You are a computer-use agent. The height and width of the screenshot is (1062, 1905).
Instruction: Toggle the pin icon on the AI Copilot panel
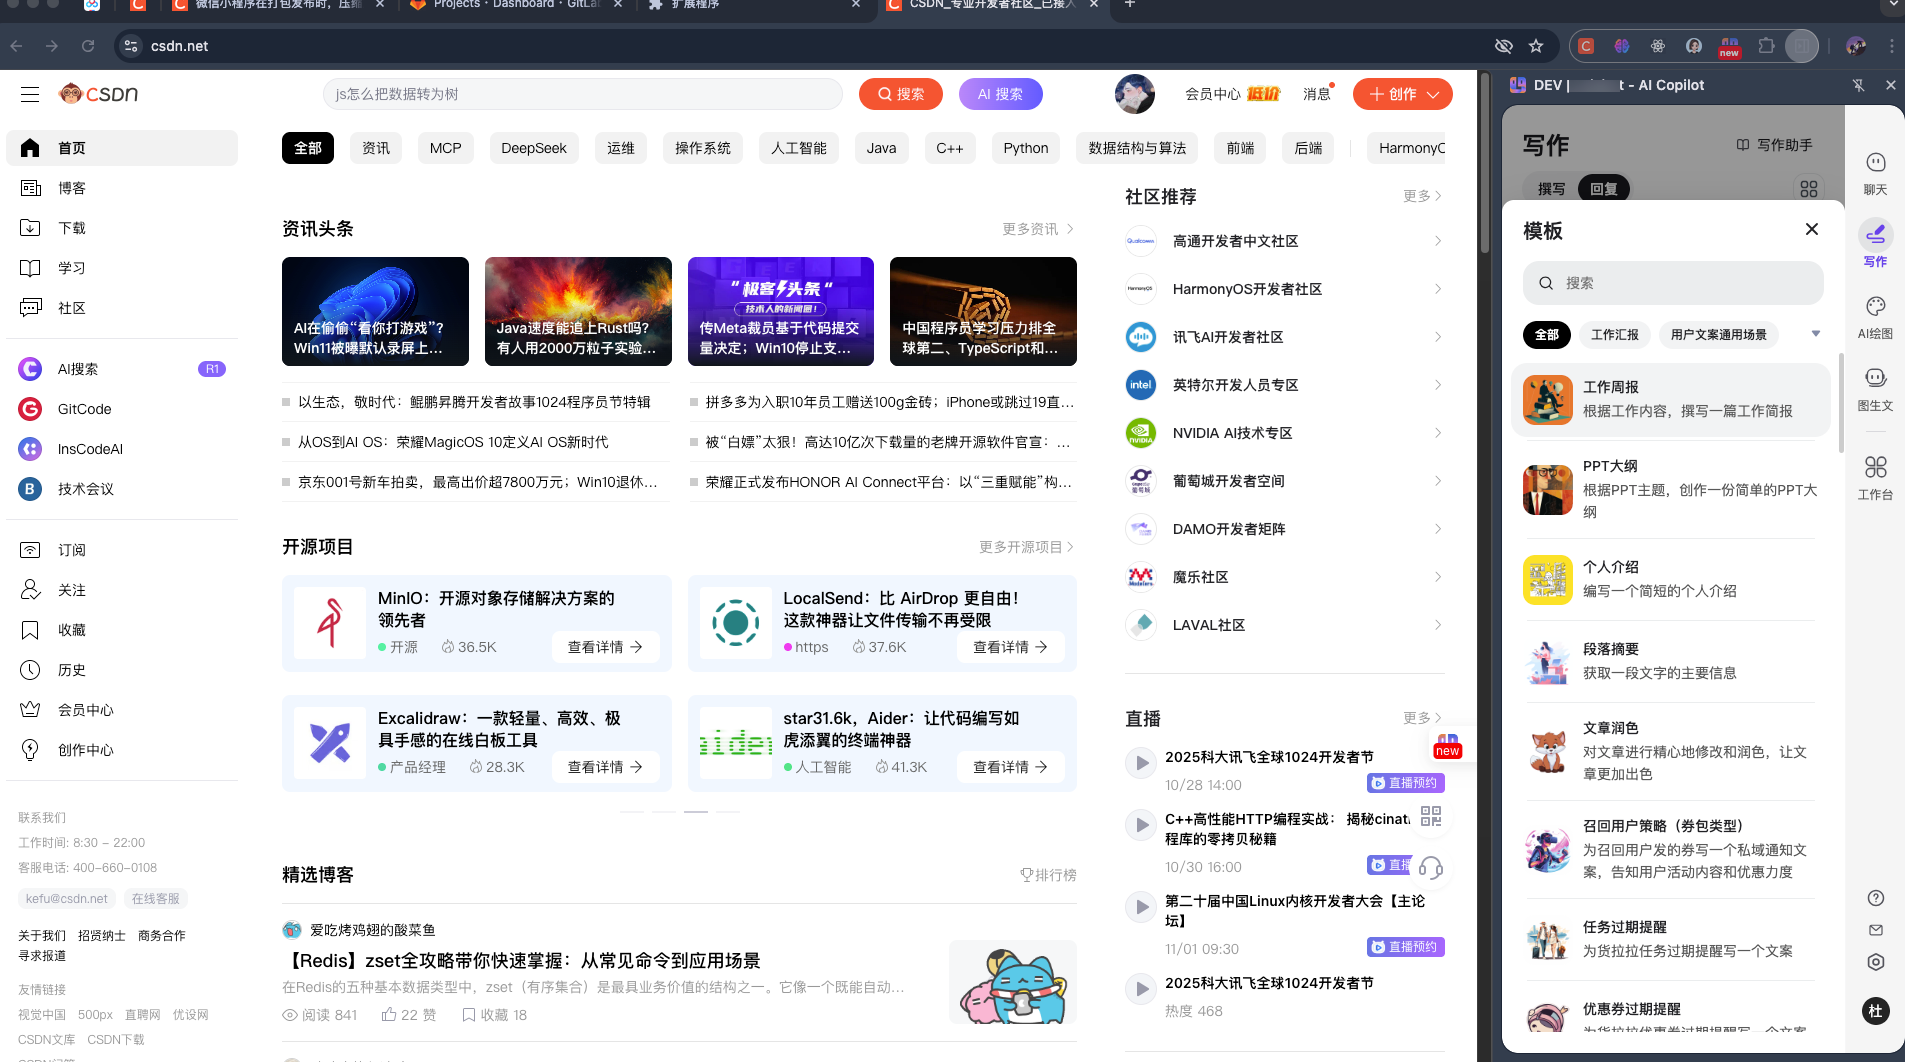click(1858, 85)
